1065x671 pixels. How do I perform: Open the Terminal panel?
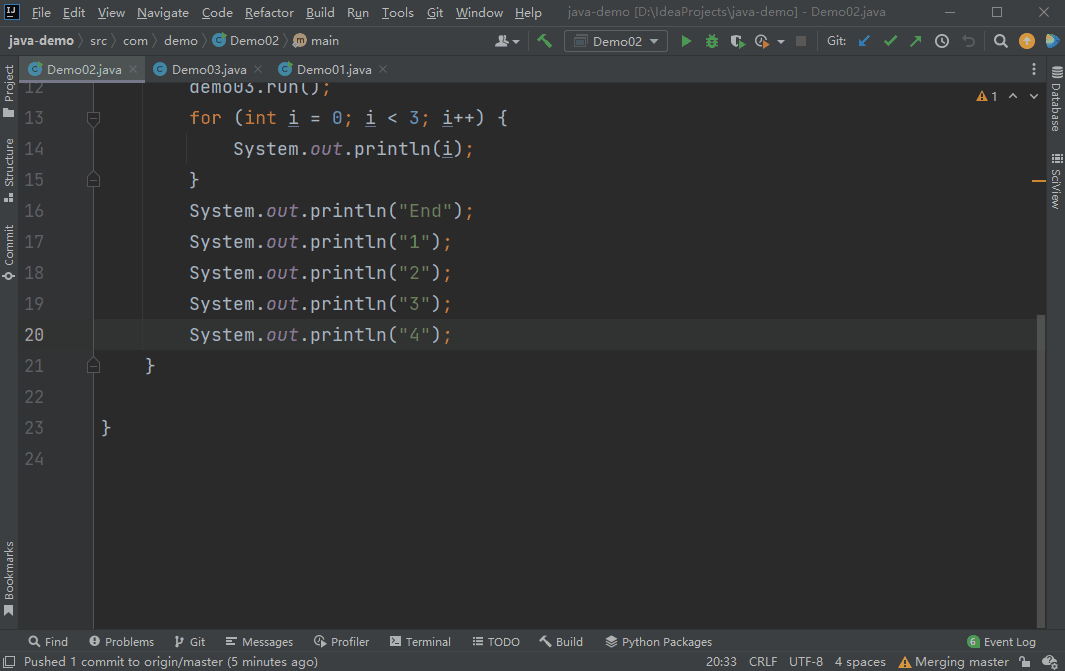[421, 641]
